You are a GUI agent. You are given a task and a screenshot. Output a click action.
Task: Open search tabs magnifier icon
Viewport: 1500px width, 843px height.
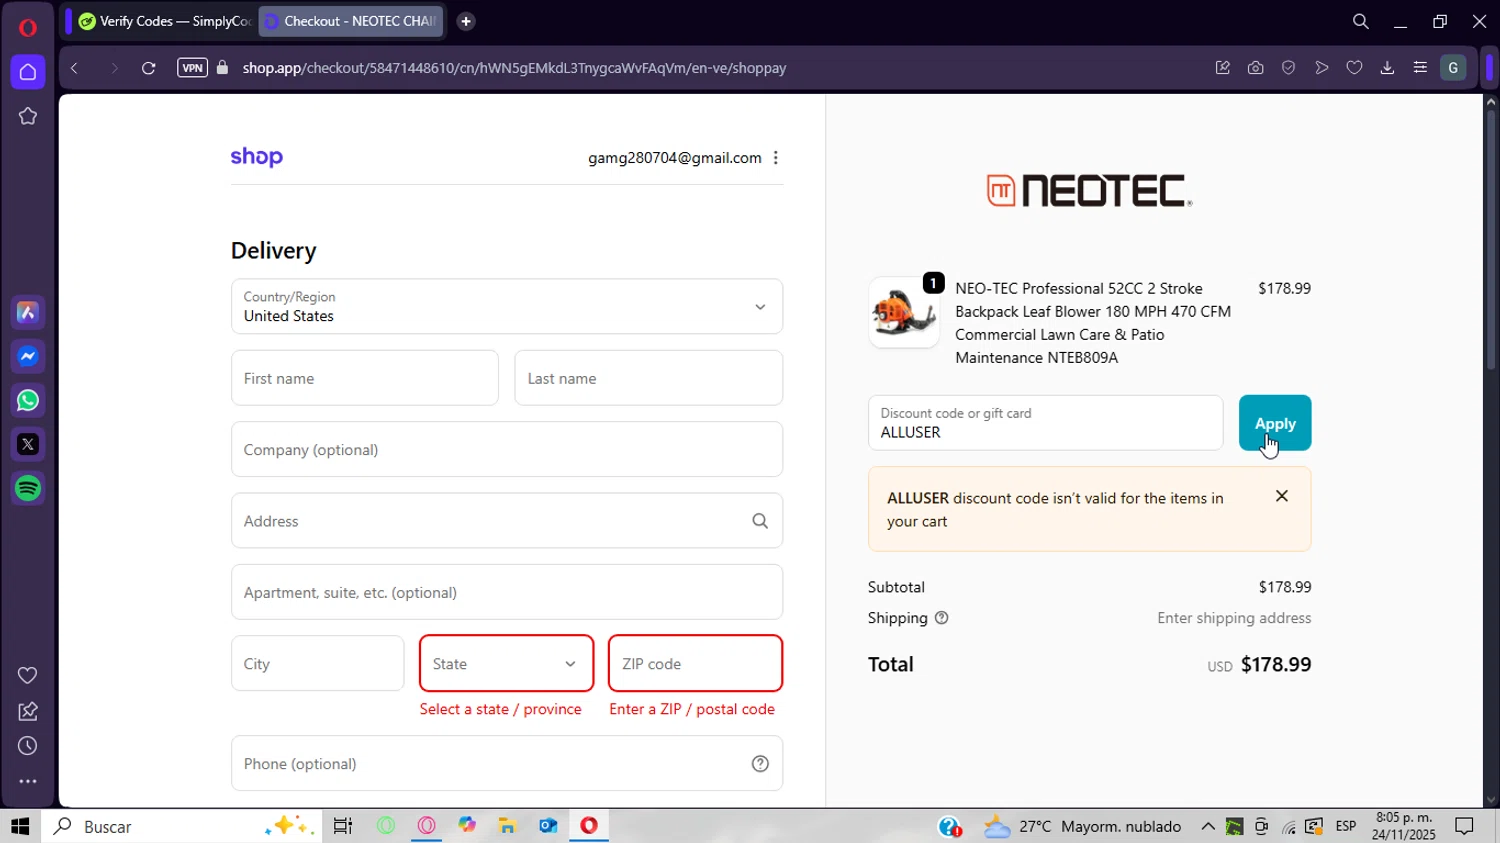point(1360,21)
